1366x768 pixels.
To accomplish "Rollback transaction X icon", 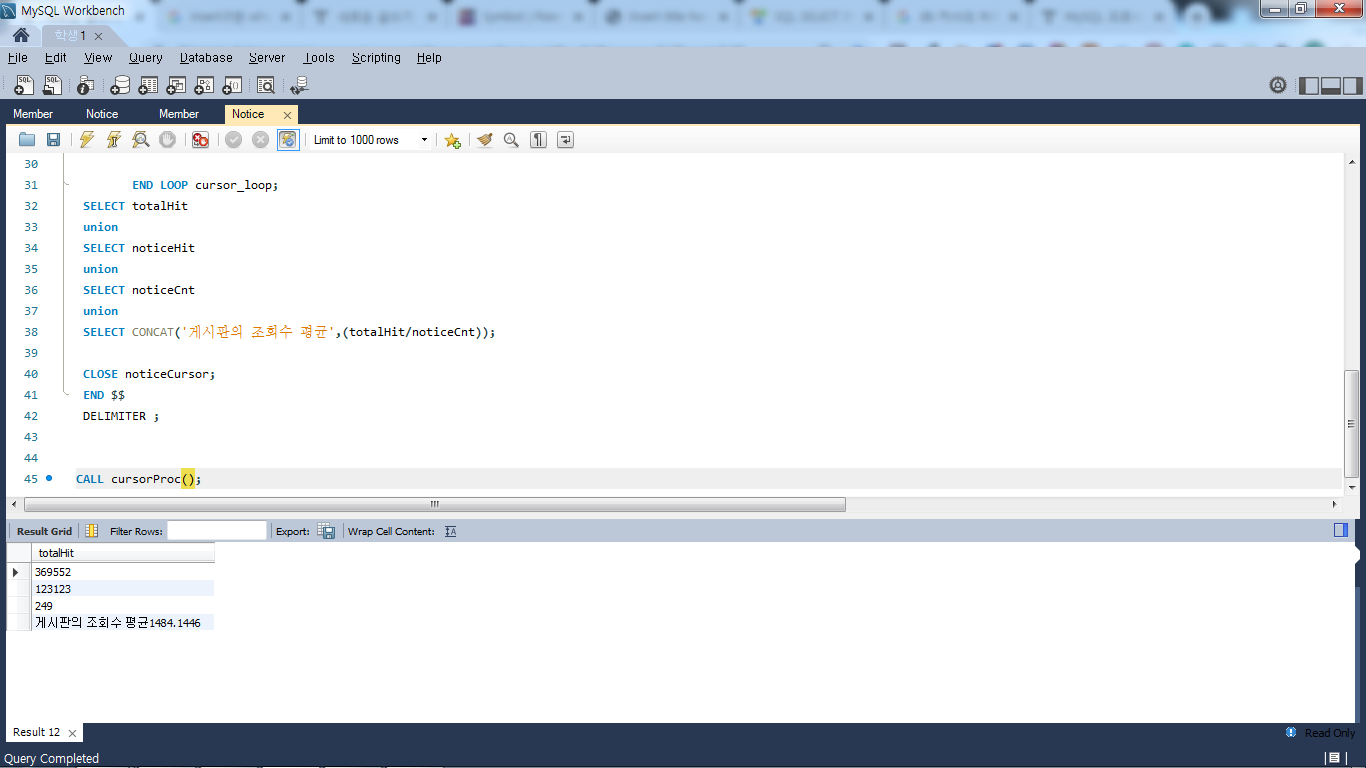I will (260, 140).
